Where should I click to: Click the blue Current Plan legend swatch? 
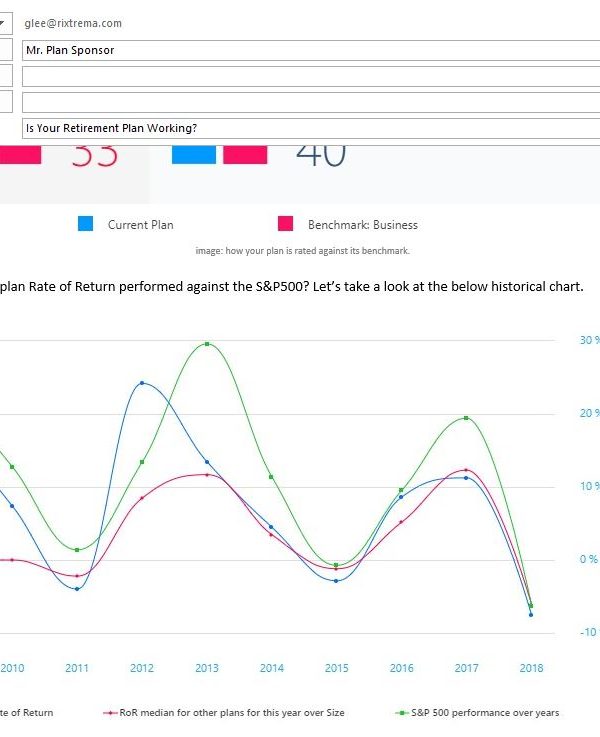coord(86,224)
